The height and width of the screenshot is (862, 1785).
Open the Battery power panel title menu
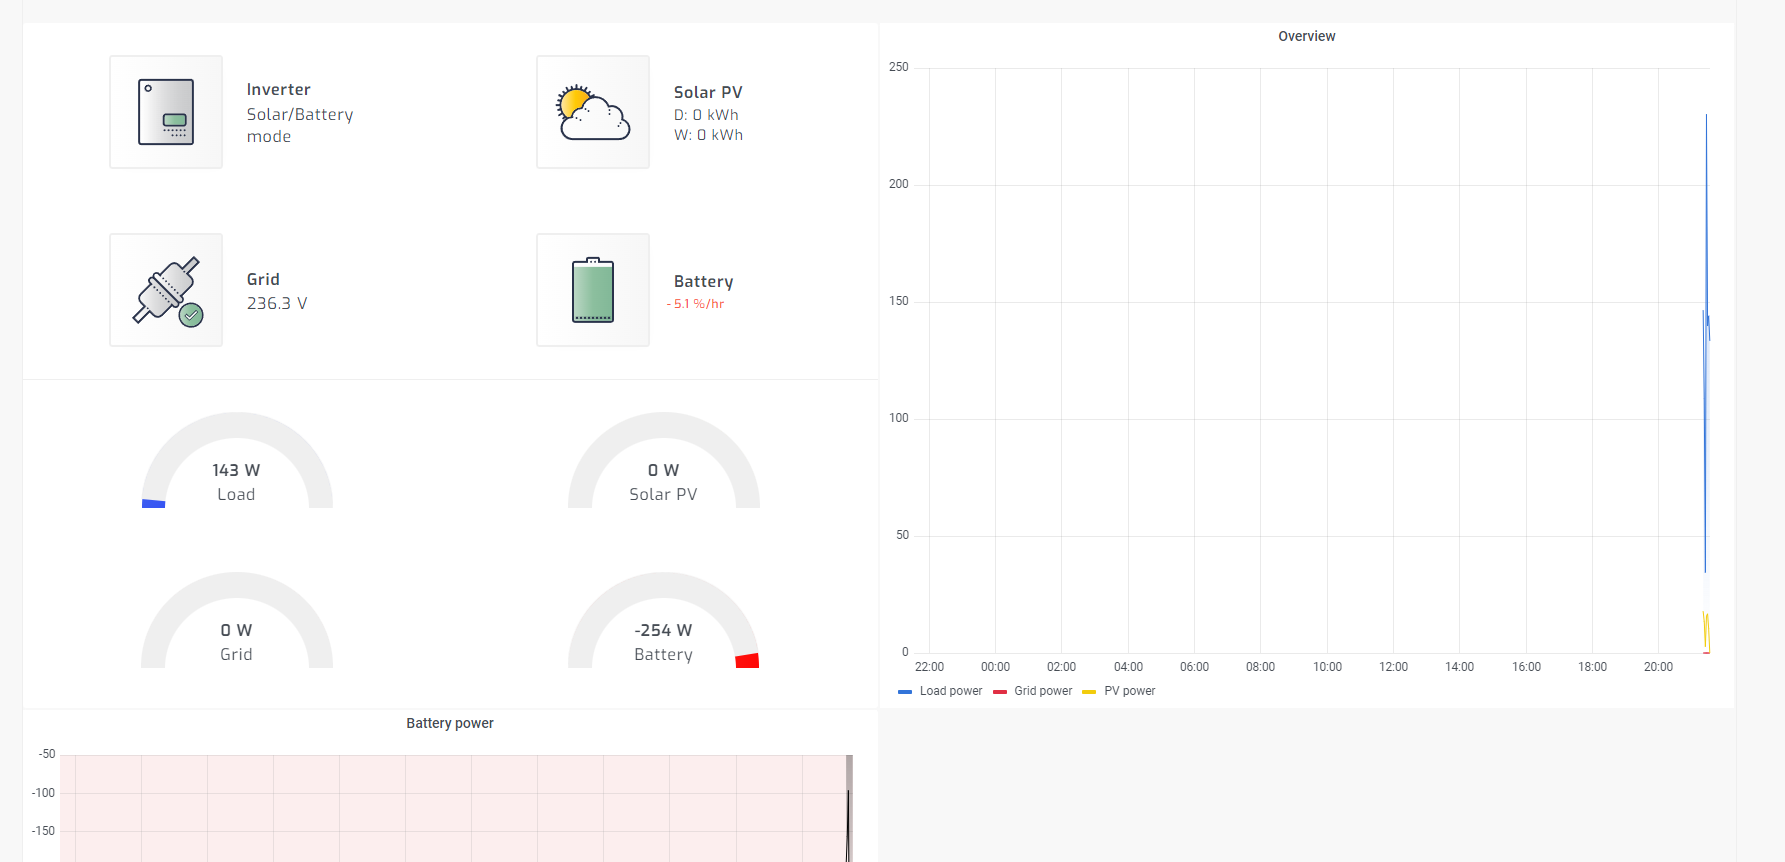coord(450,723)
